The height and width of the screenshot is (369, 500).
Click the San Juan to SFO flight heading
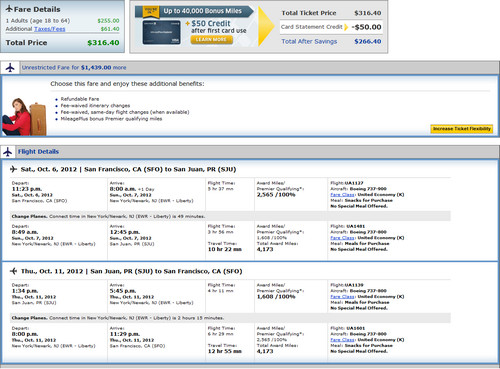[x=131, y=271]
